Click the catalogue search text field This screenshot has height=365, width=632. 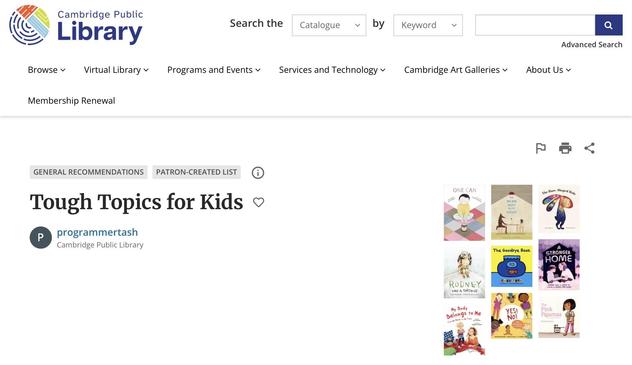click(535, 25)
